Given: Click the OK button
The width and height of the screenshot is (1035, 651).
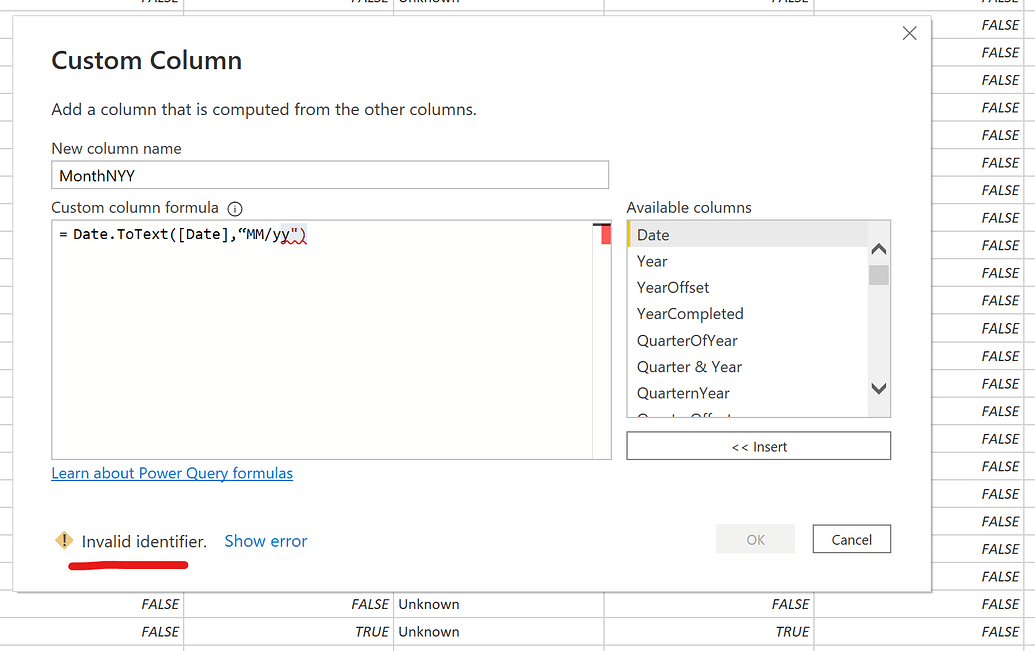Looking at the screenshot, I should [x=755, y=539].
